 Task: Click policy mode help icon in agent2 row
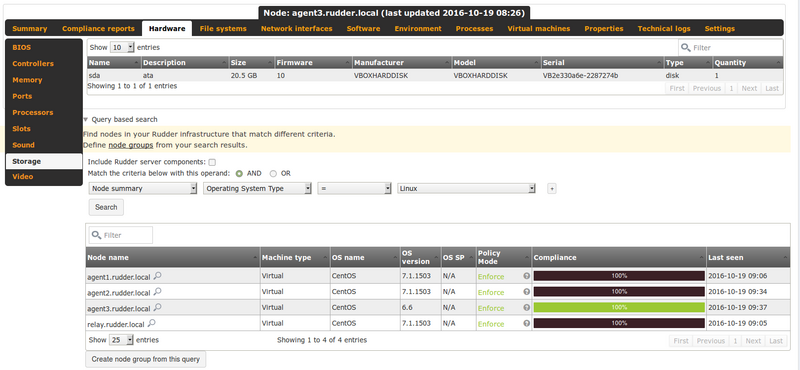(x=526, y=292)
